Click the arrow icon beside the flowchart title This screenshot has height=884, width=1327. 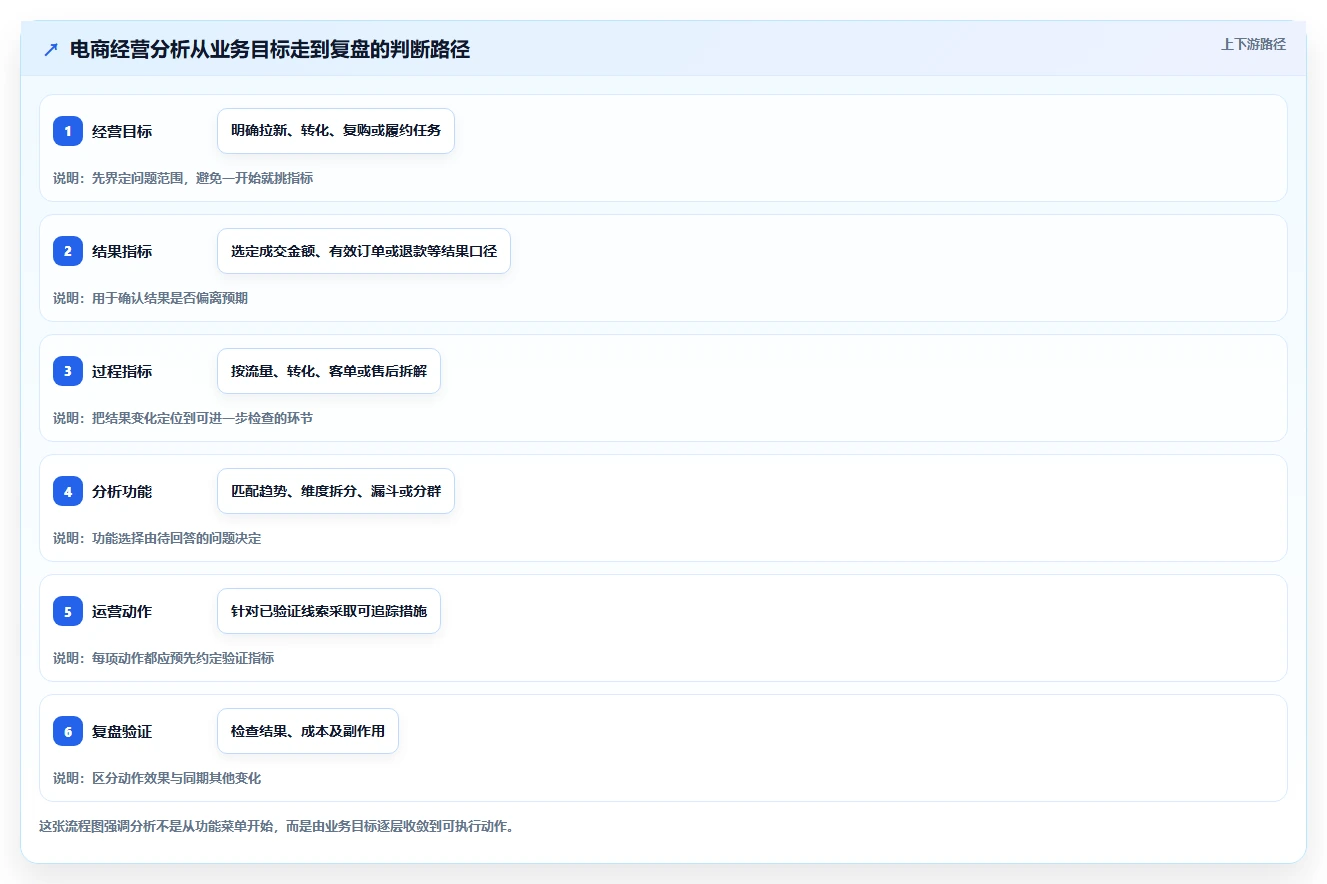[51, 49]
